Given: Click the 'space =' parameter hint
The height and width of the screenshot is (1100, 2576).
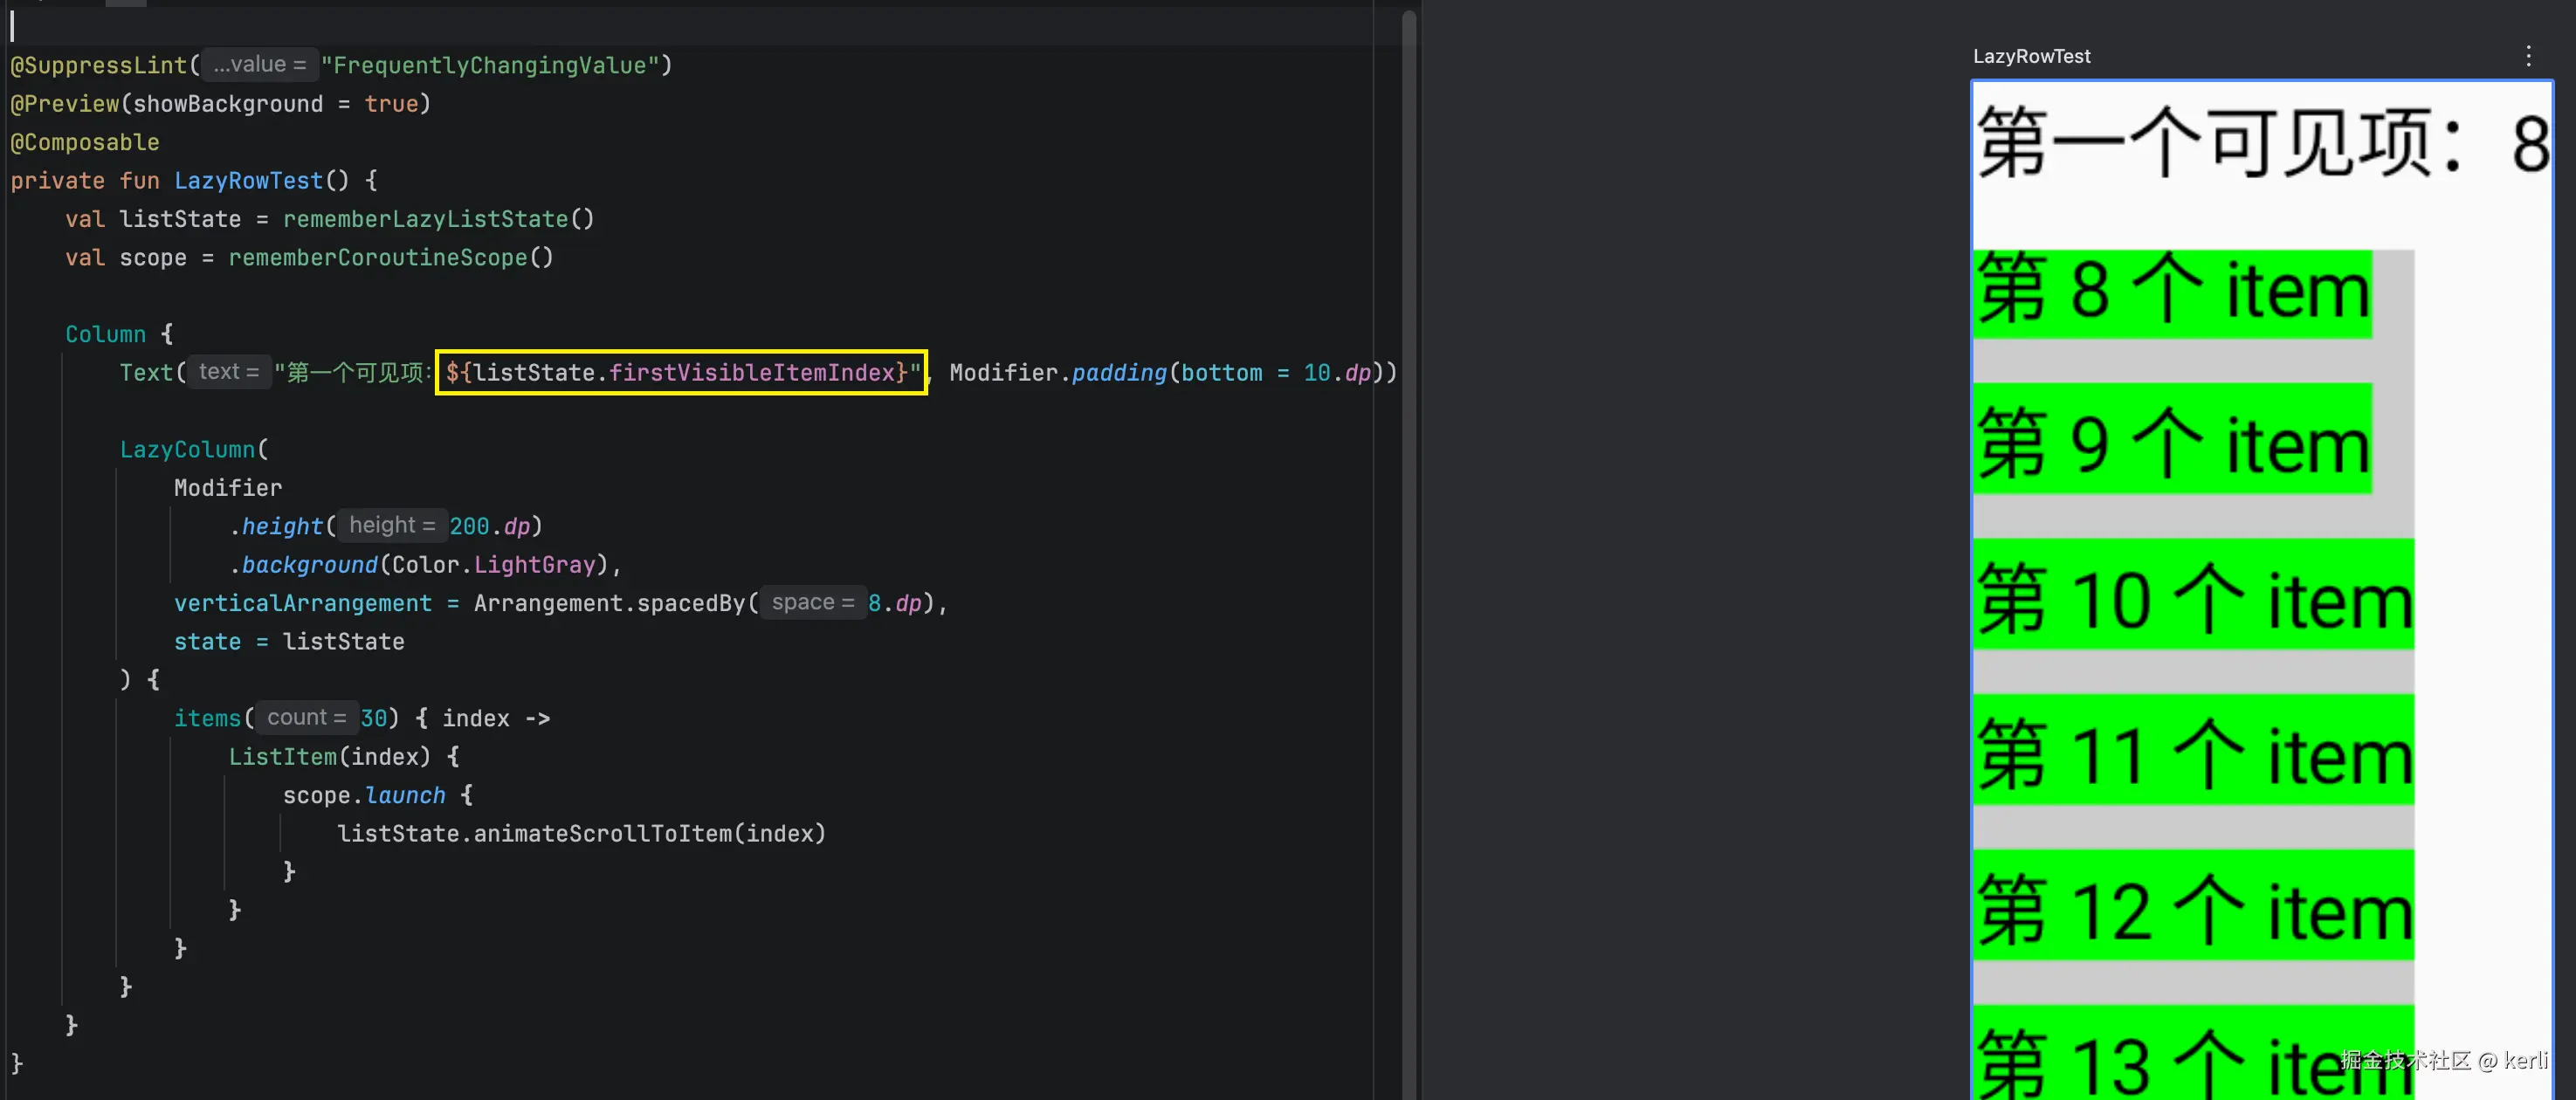Looking at the screenshot, I should 812,602.
